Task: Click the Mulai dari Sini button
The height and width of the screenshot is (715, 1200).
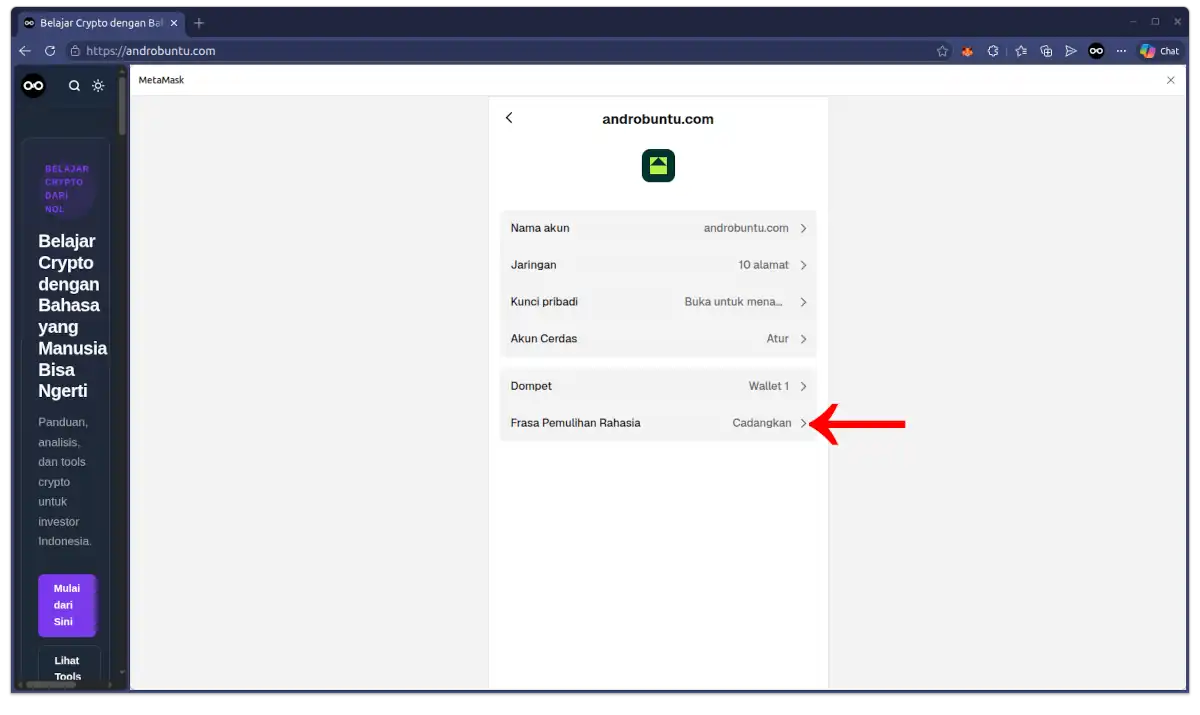Action: (67, 605)
